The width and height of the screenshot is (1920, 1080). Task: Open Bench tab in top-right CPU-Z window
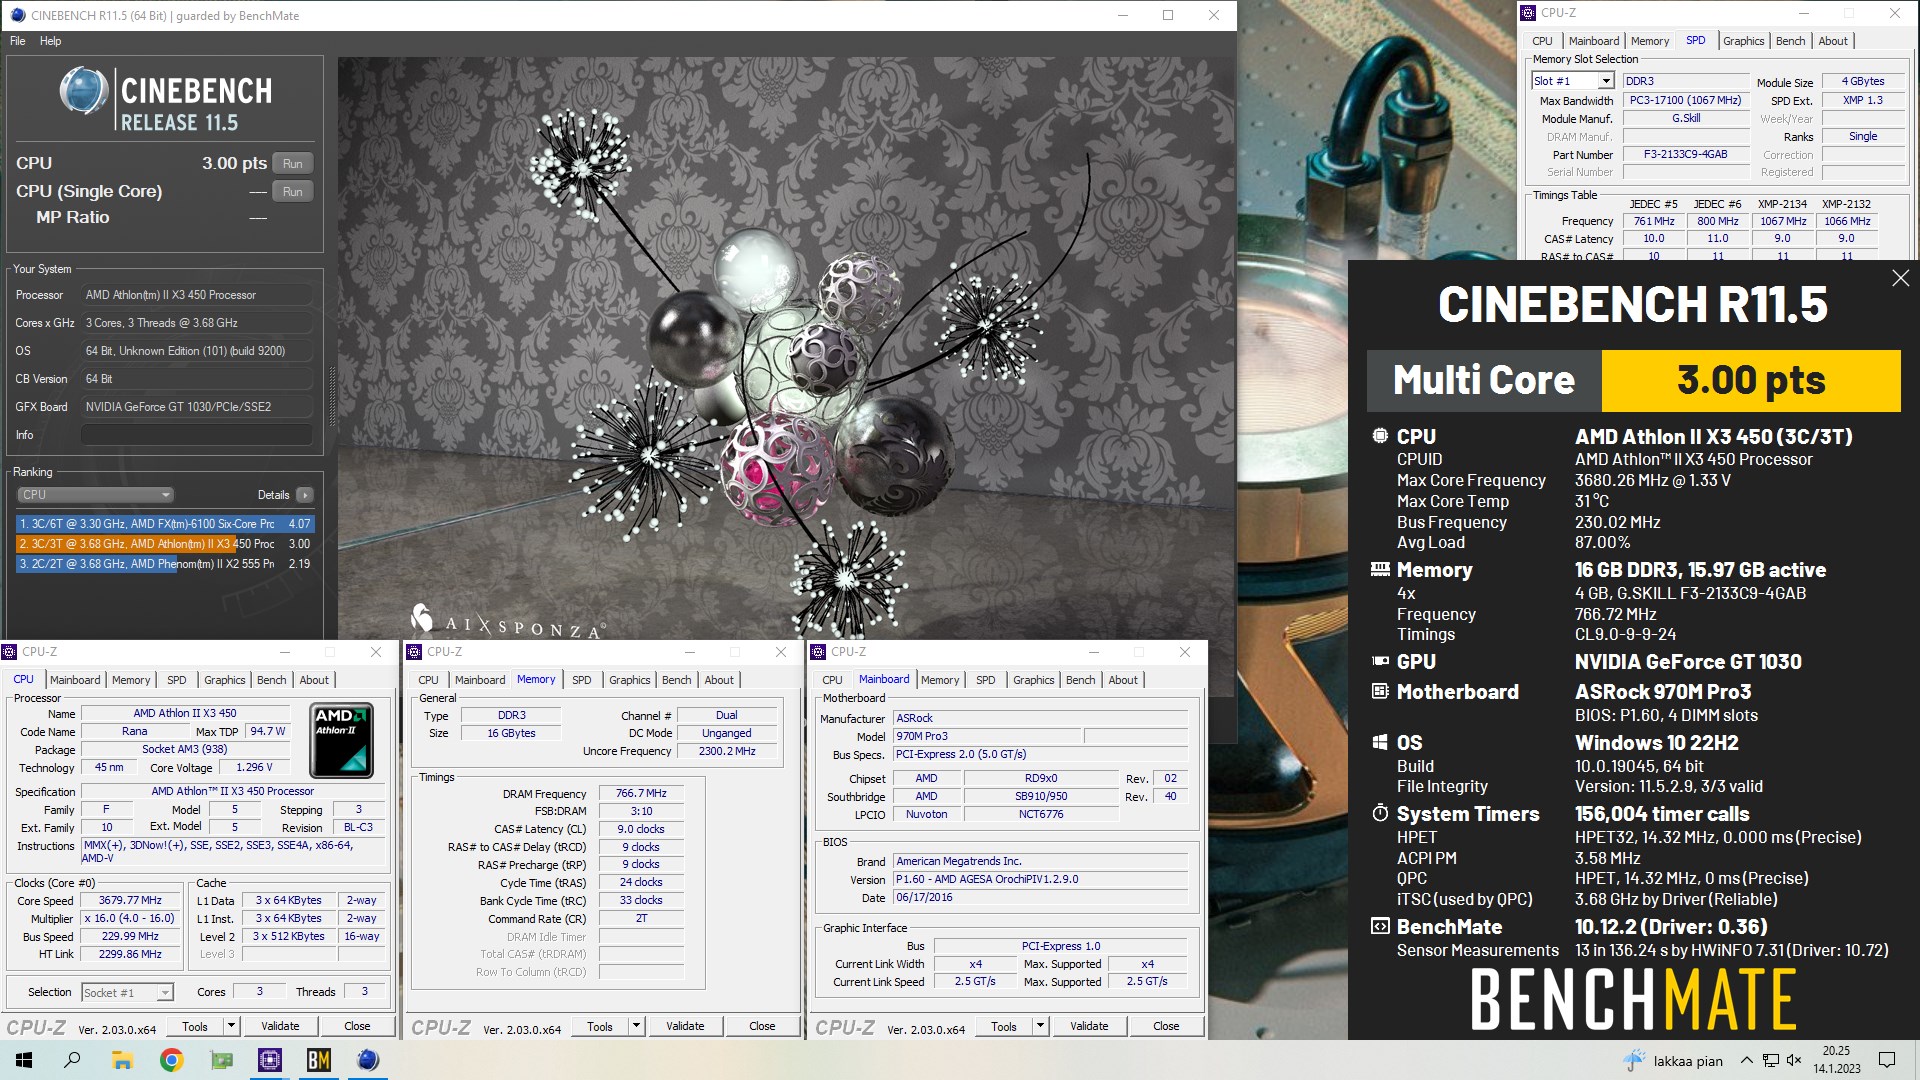tap(1790, 41)
